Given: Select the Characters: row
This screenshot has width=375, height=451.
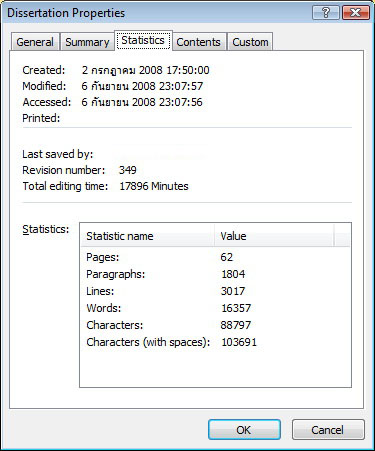Looking at the screenshot, I should (x=216, y=325).
